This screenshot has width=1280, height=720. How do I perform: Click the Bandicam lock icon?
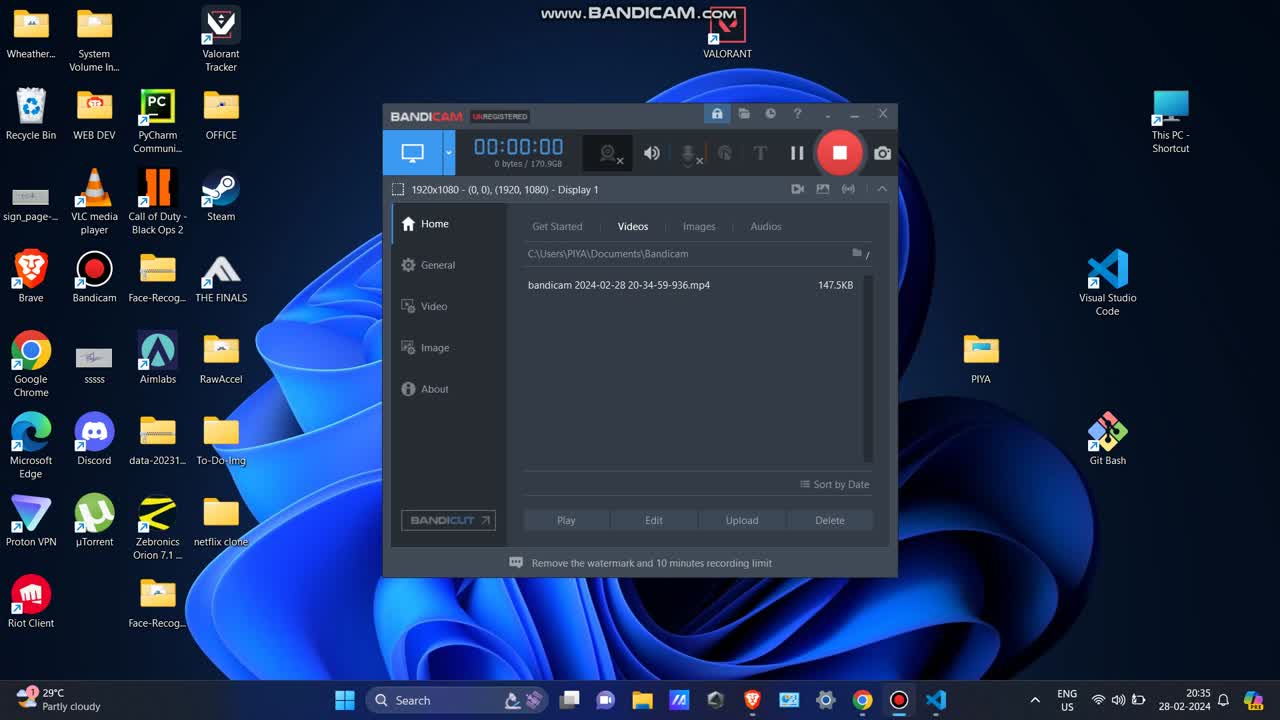716,114
